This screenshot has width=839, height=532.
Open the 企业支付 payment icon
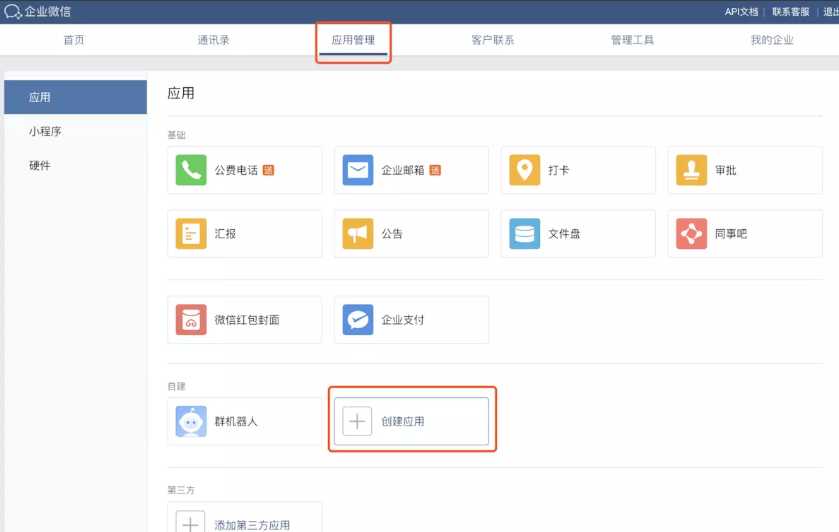[x=358, y=320]
